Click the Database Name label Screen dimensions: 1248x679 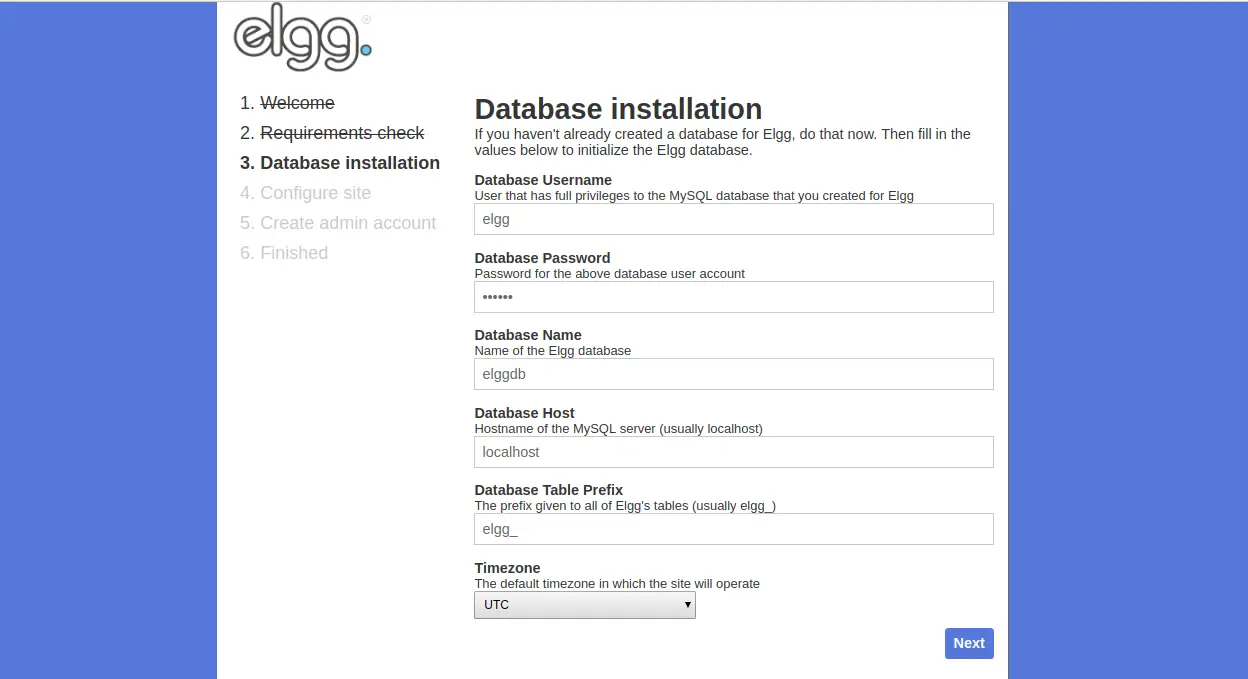click(528, 335)
